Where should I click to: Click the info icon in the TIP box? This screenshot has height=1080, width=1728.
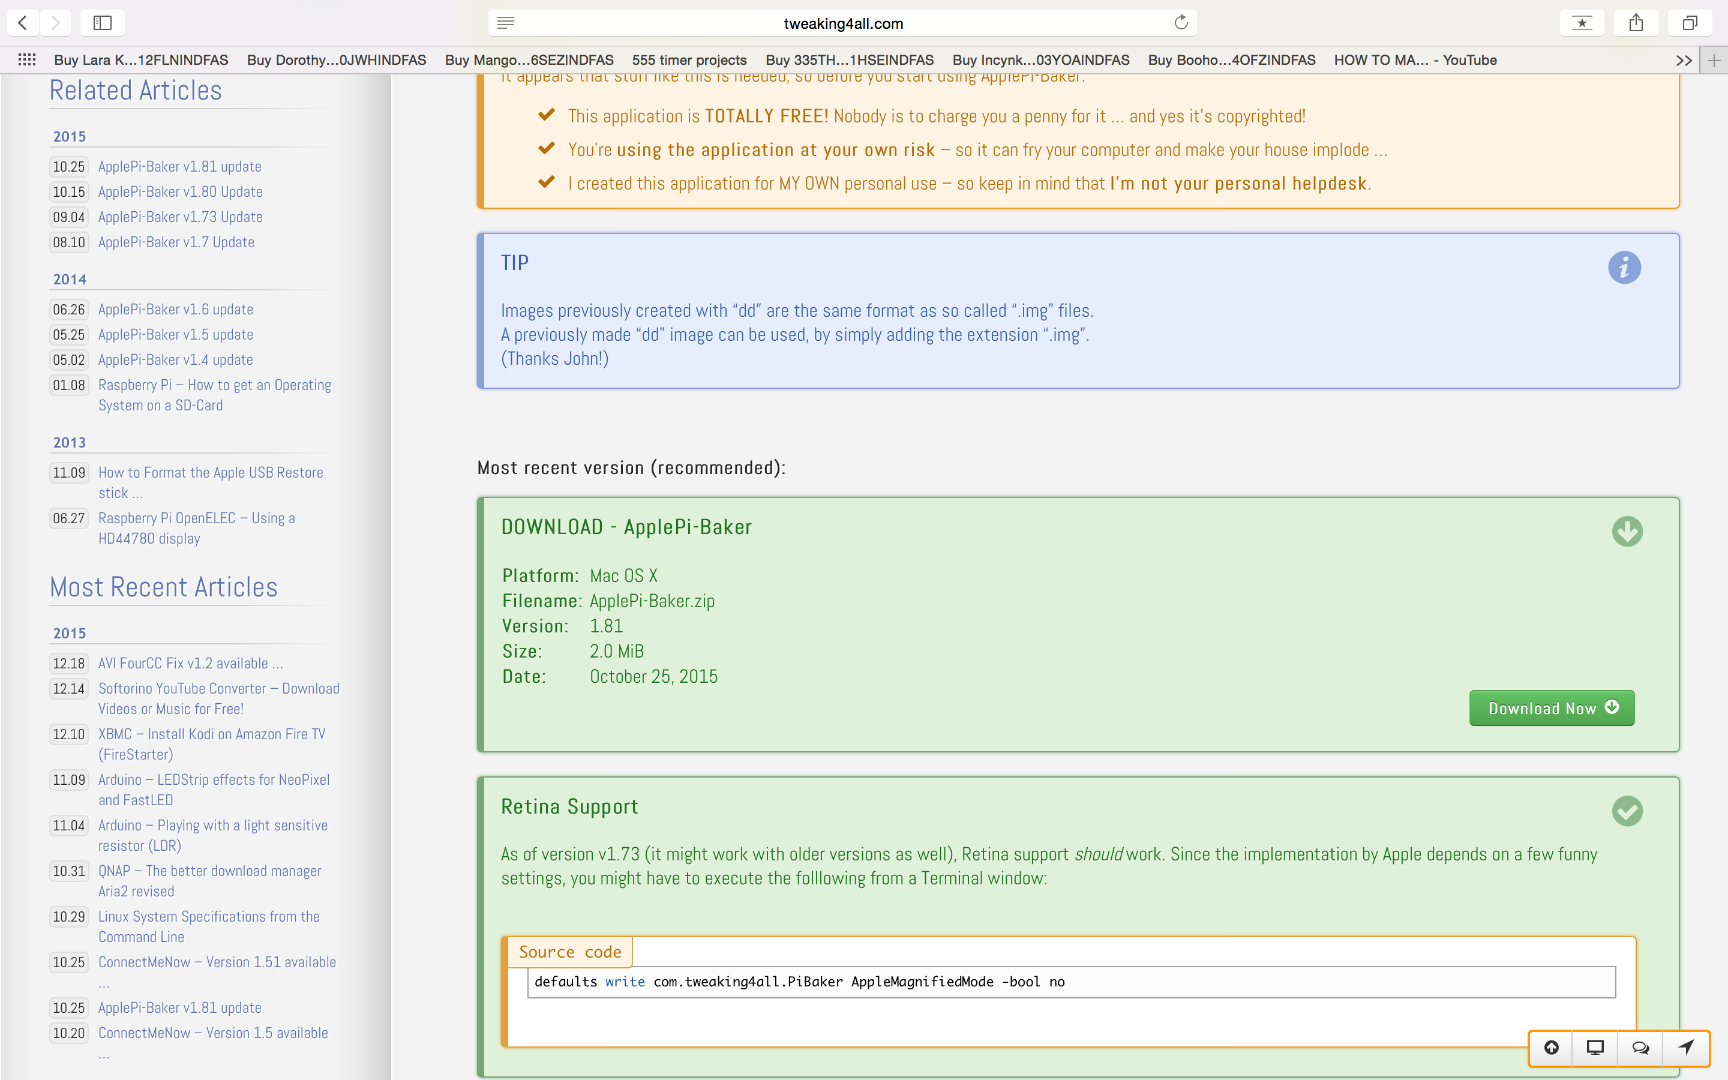tap(1624, 267)
